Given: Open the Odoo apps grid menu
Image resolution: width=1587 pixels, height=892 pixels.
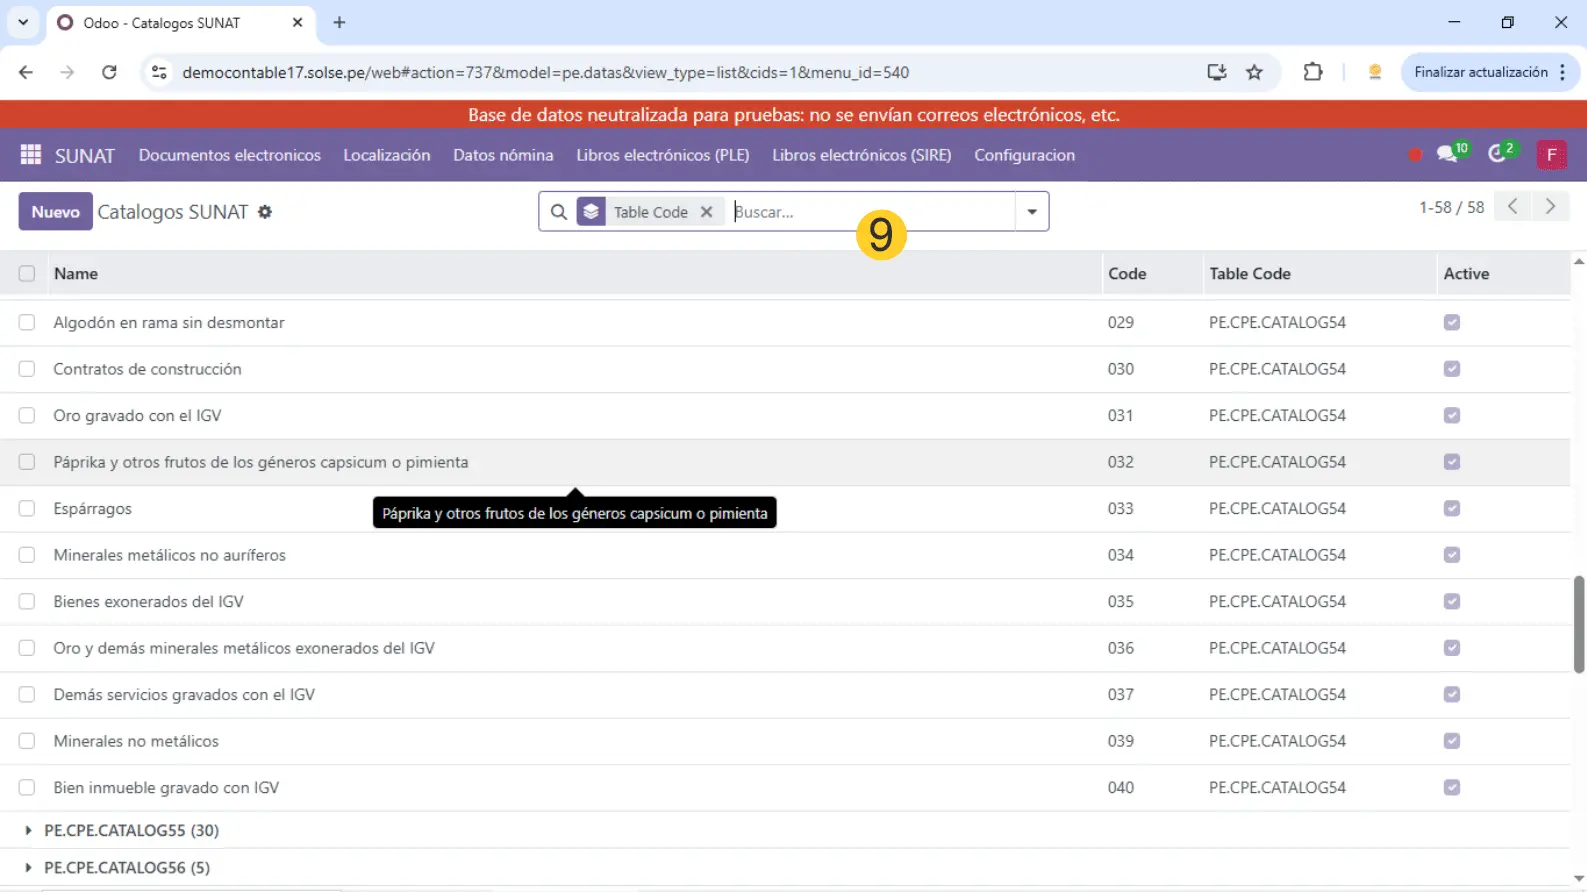Looking at the screenshot, I should coord(31,155).
